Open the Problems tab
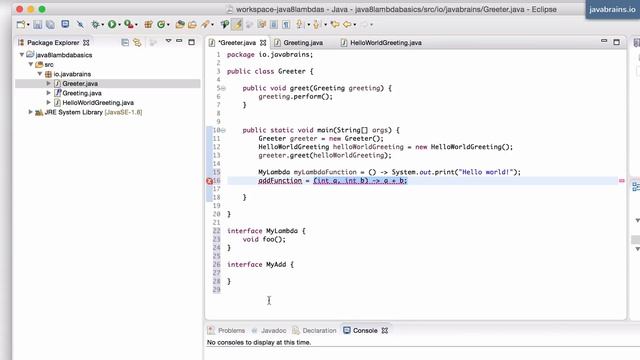 click(231, 331)
